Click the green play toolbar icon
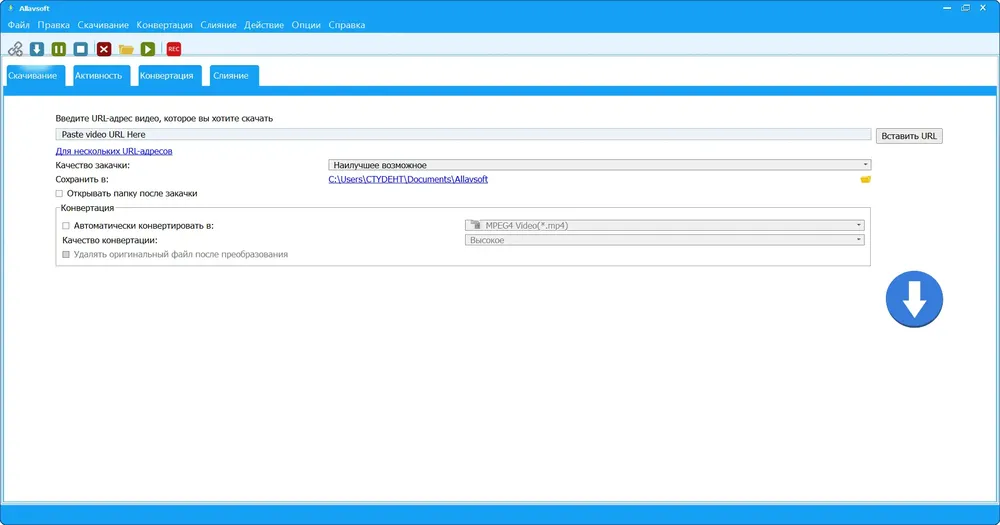Screen dimensions: 1000x525 (x=148, y=49)
